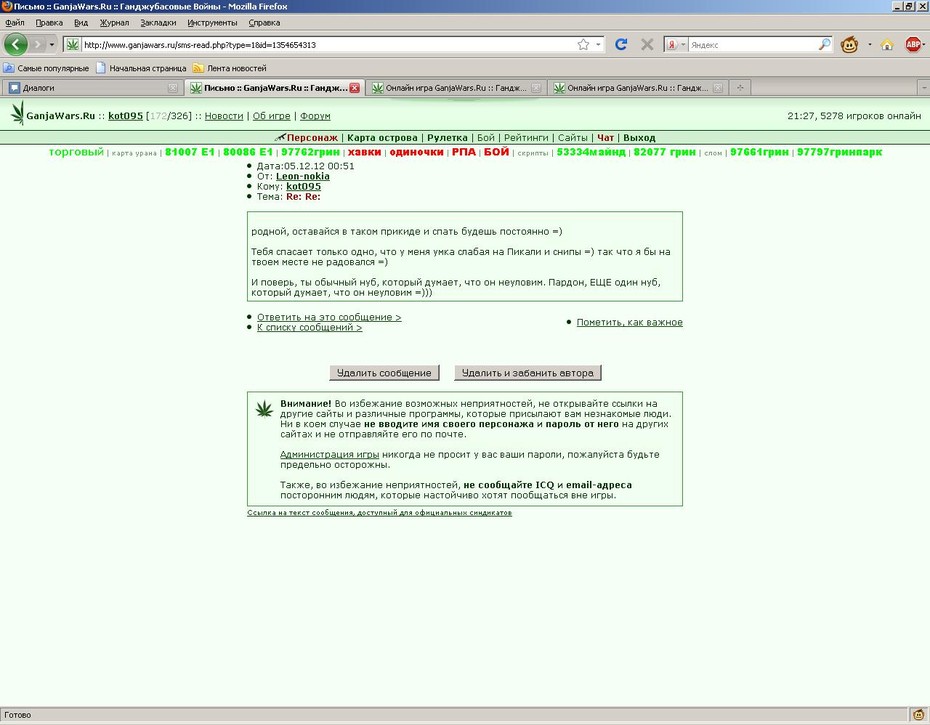Open the Чат link
930x725 pixels.
click(x=606, y=138)
